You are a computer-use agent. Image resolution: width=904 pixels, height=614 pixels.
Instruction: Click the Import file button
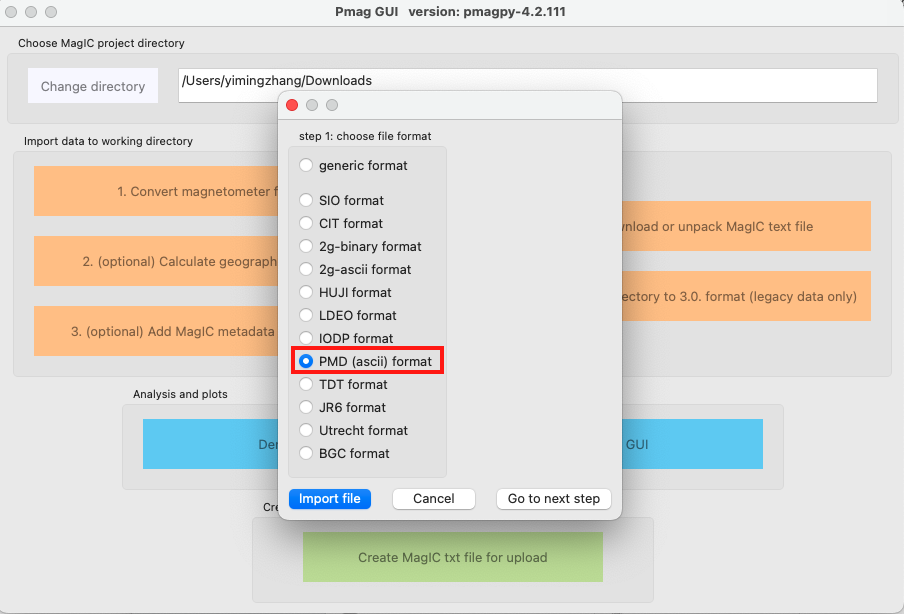coord(329,498)
